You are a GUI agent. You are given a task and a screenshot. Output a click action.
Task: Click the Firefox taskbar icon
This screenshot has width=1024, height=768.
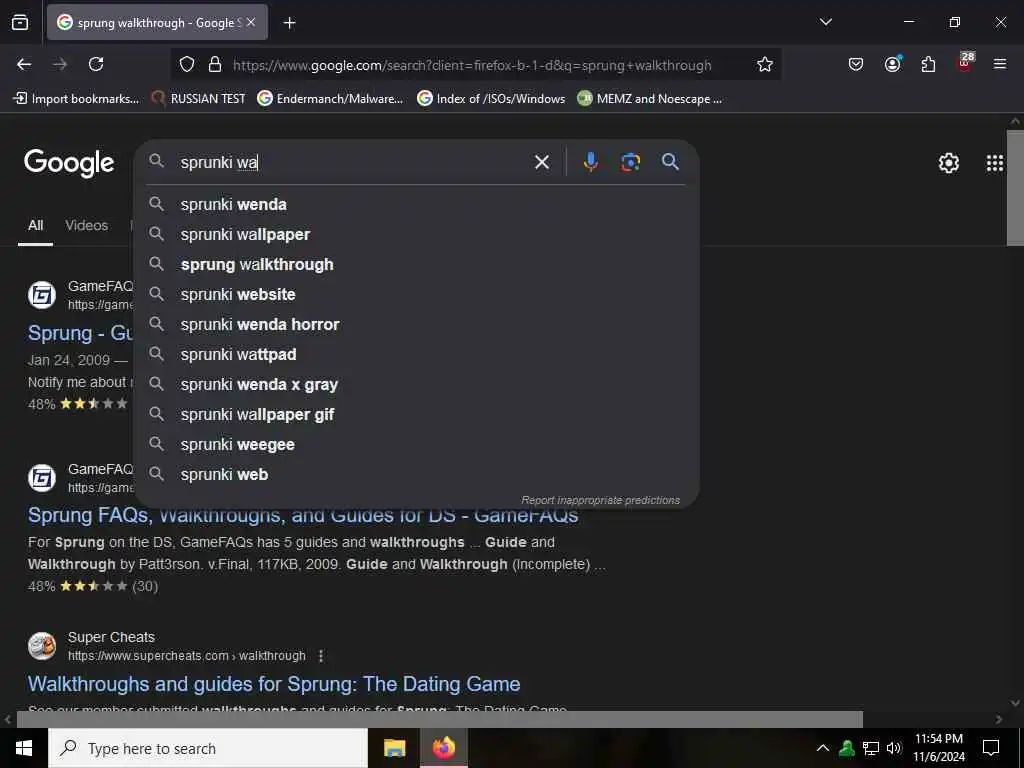coord(443,748)
